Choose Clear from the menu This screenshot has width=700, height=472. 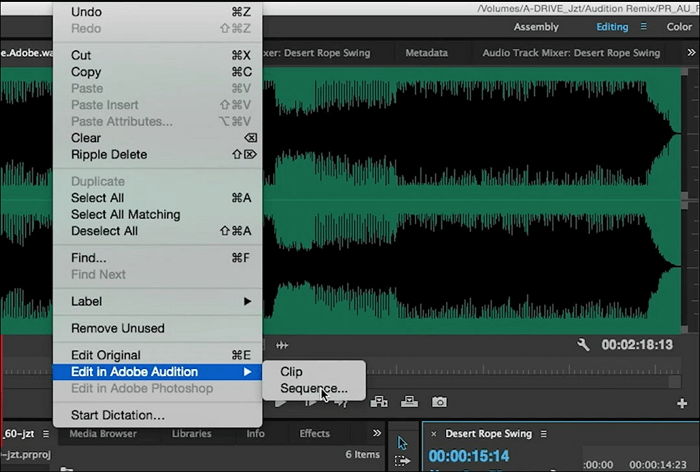click(x=158, y=138)
